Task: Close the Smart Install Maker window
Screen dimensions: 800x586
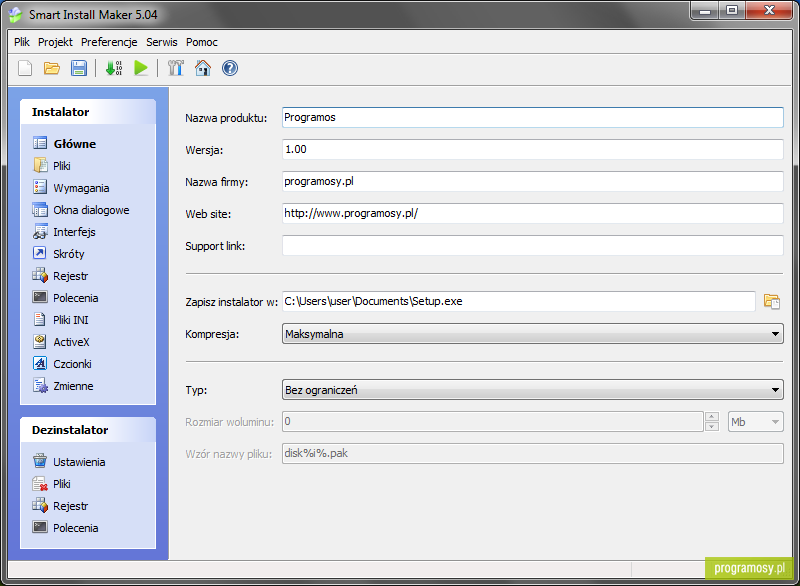Action: tap(769, 10)
